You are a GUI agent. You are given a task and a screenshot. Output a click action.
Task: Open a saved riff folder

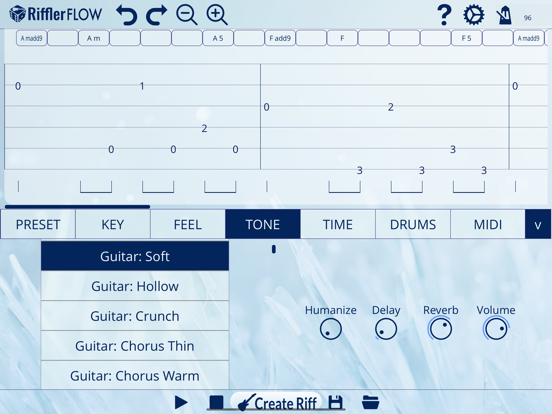(371, 402)
